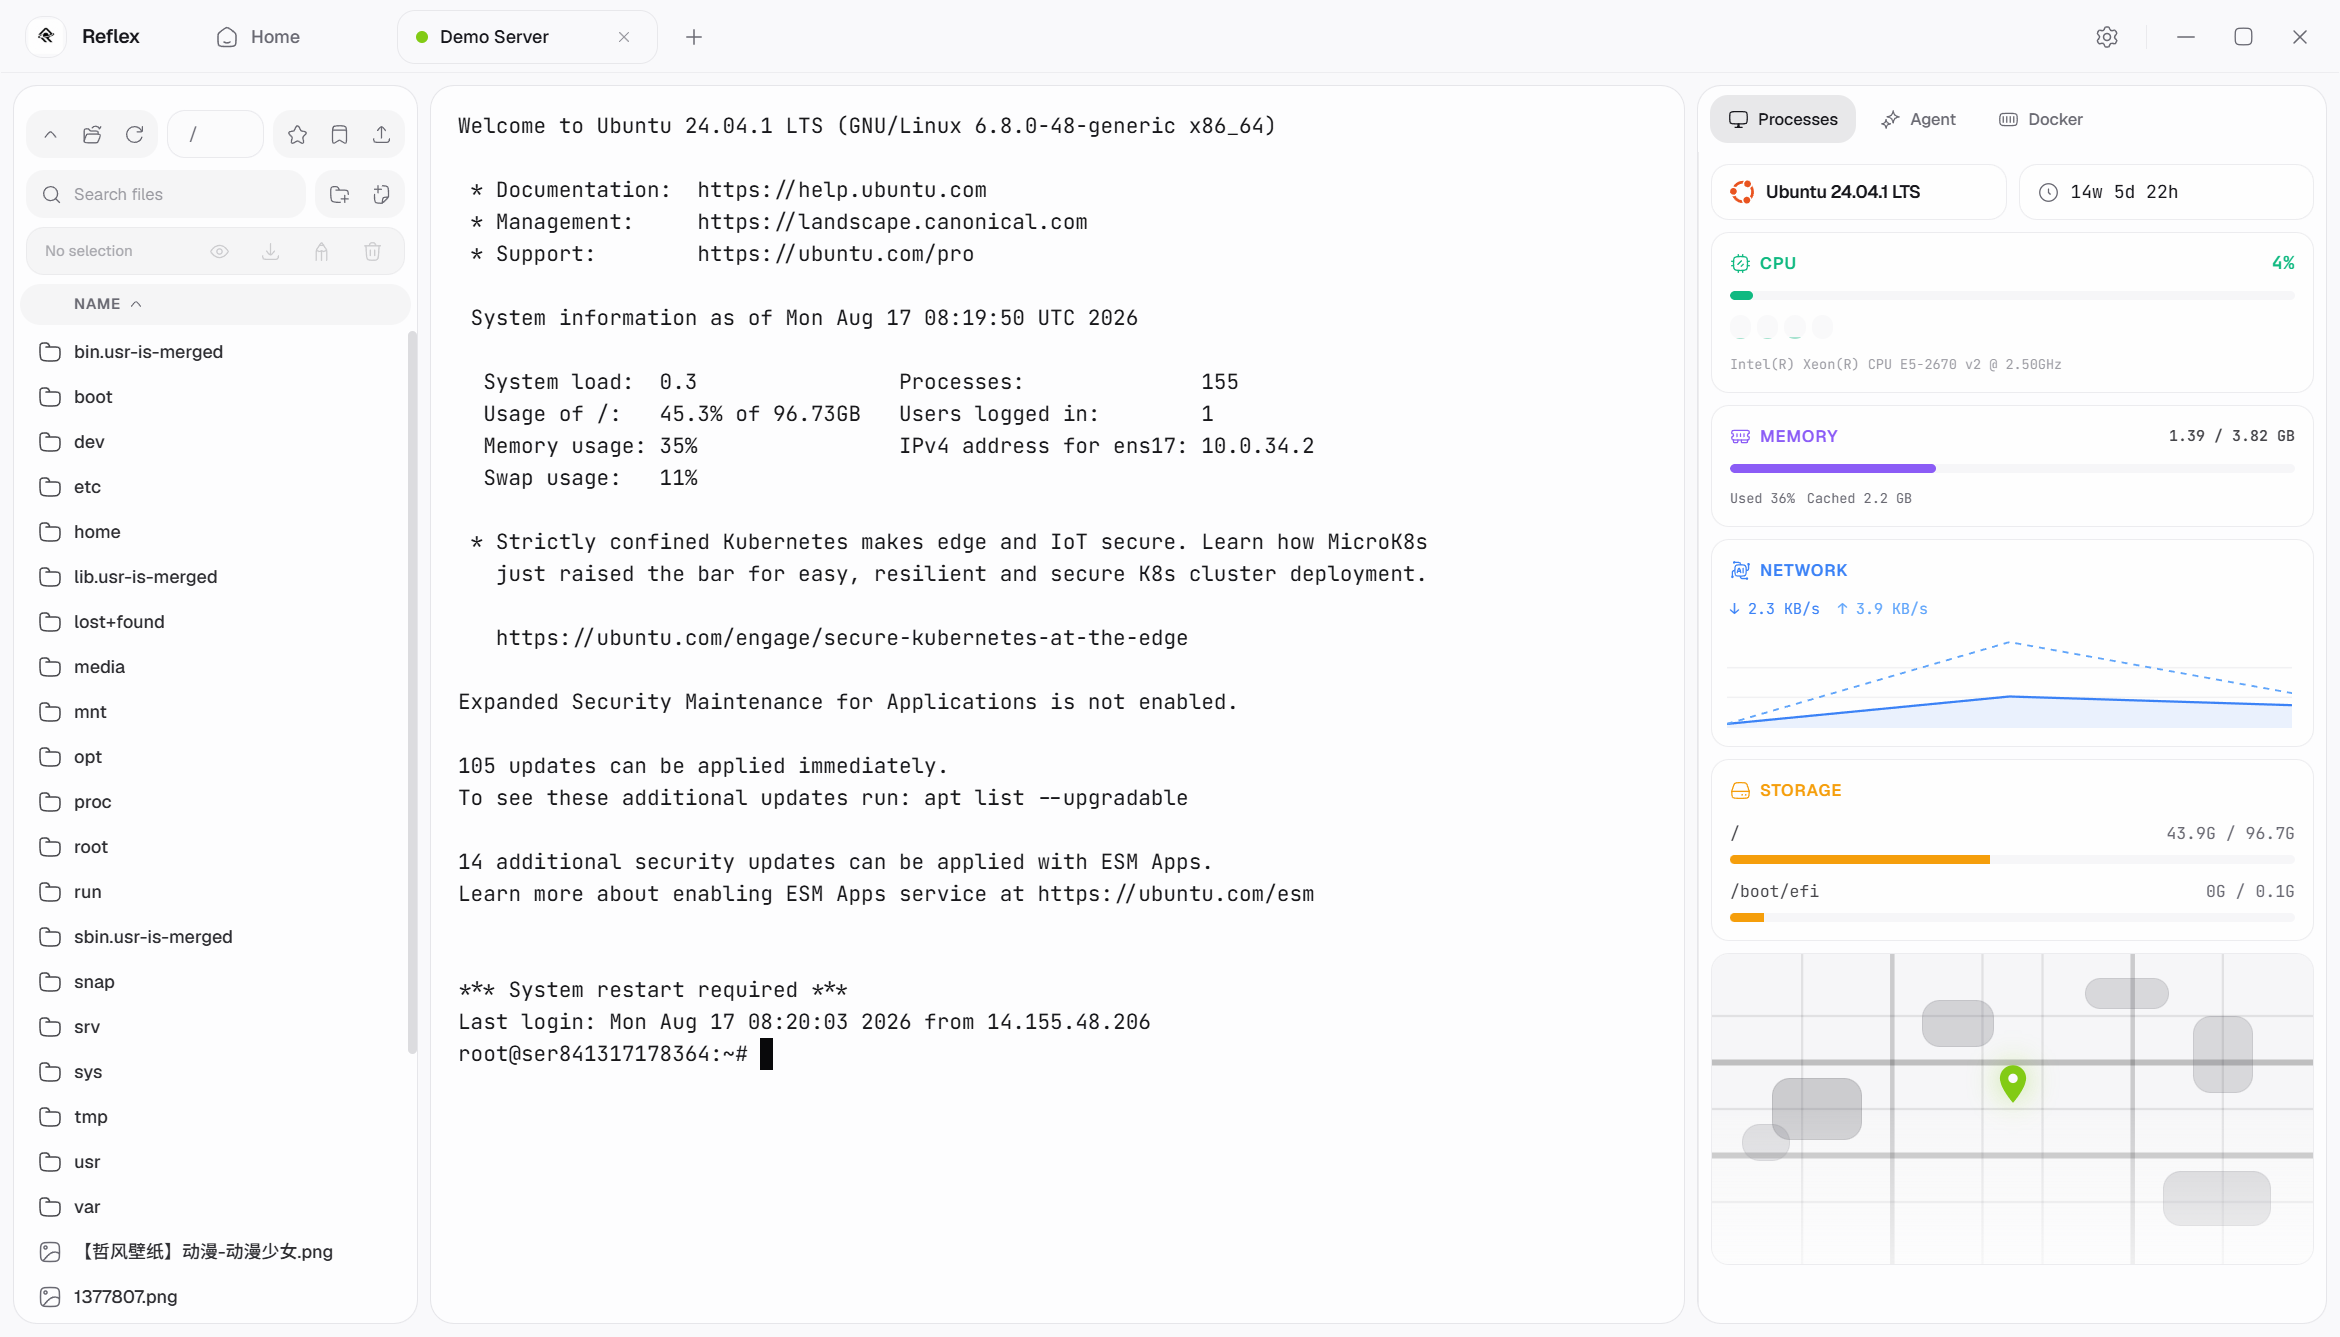Open the Home tab
The height and width of the screenshot is (1337, 2340).
(258, 37)
